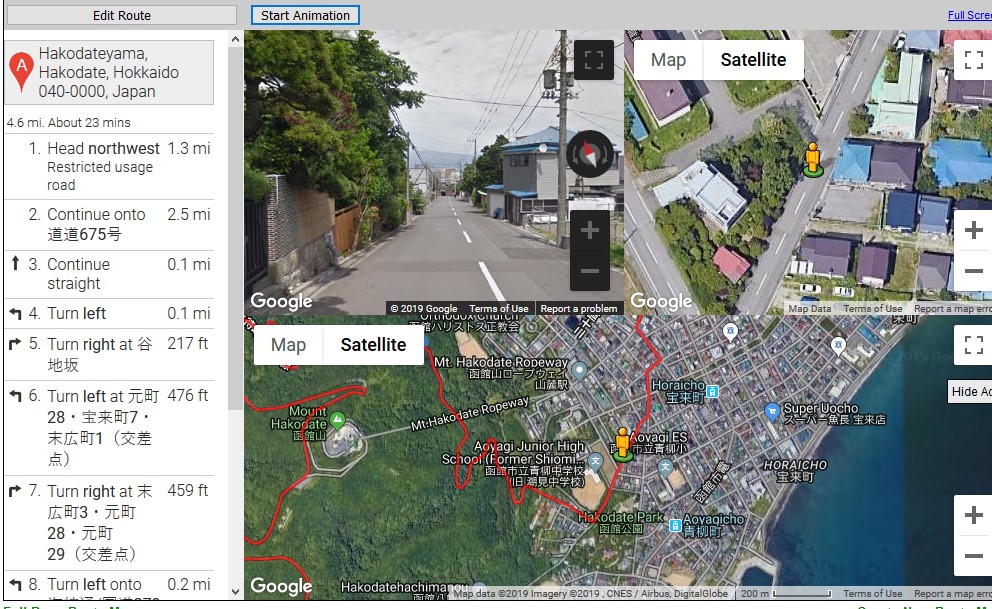Click the Hakodate Park label

point(620,522)
